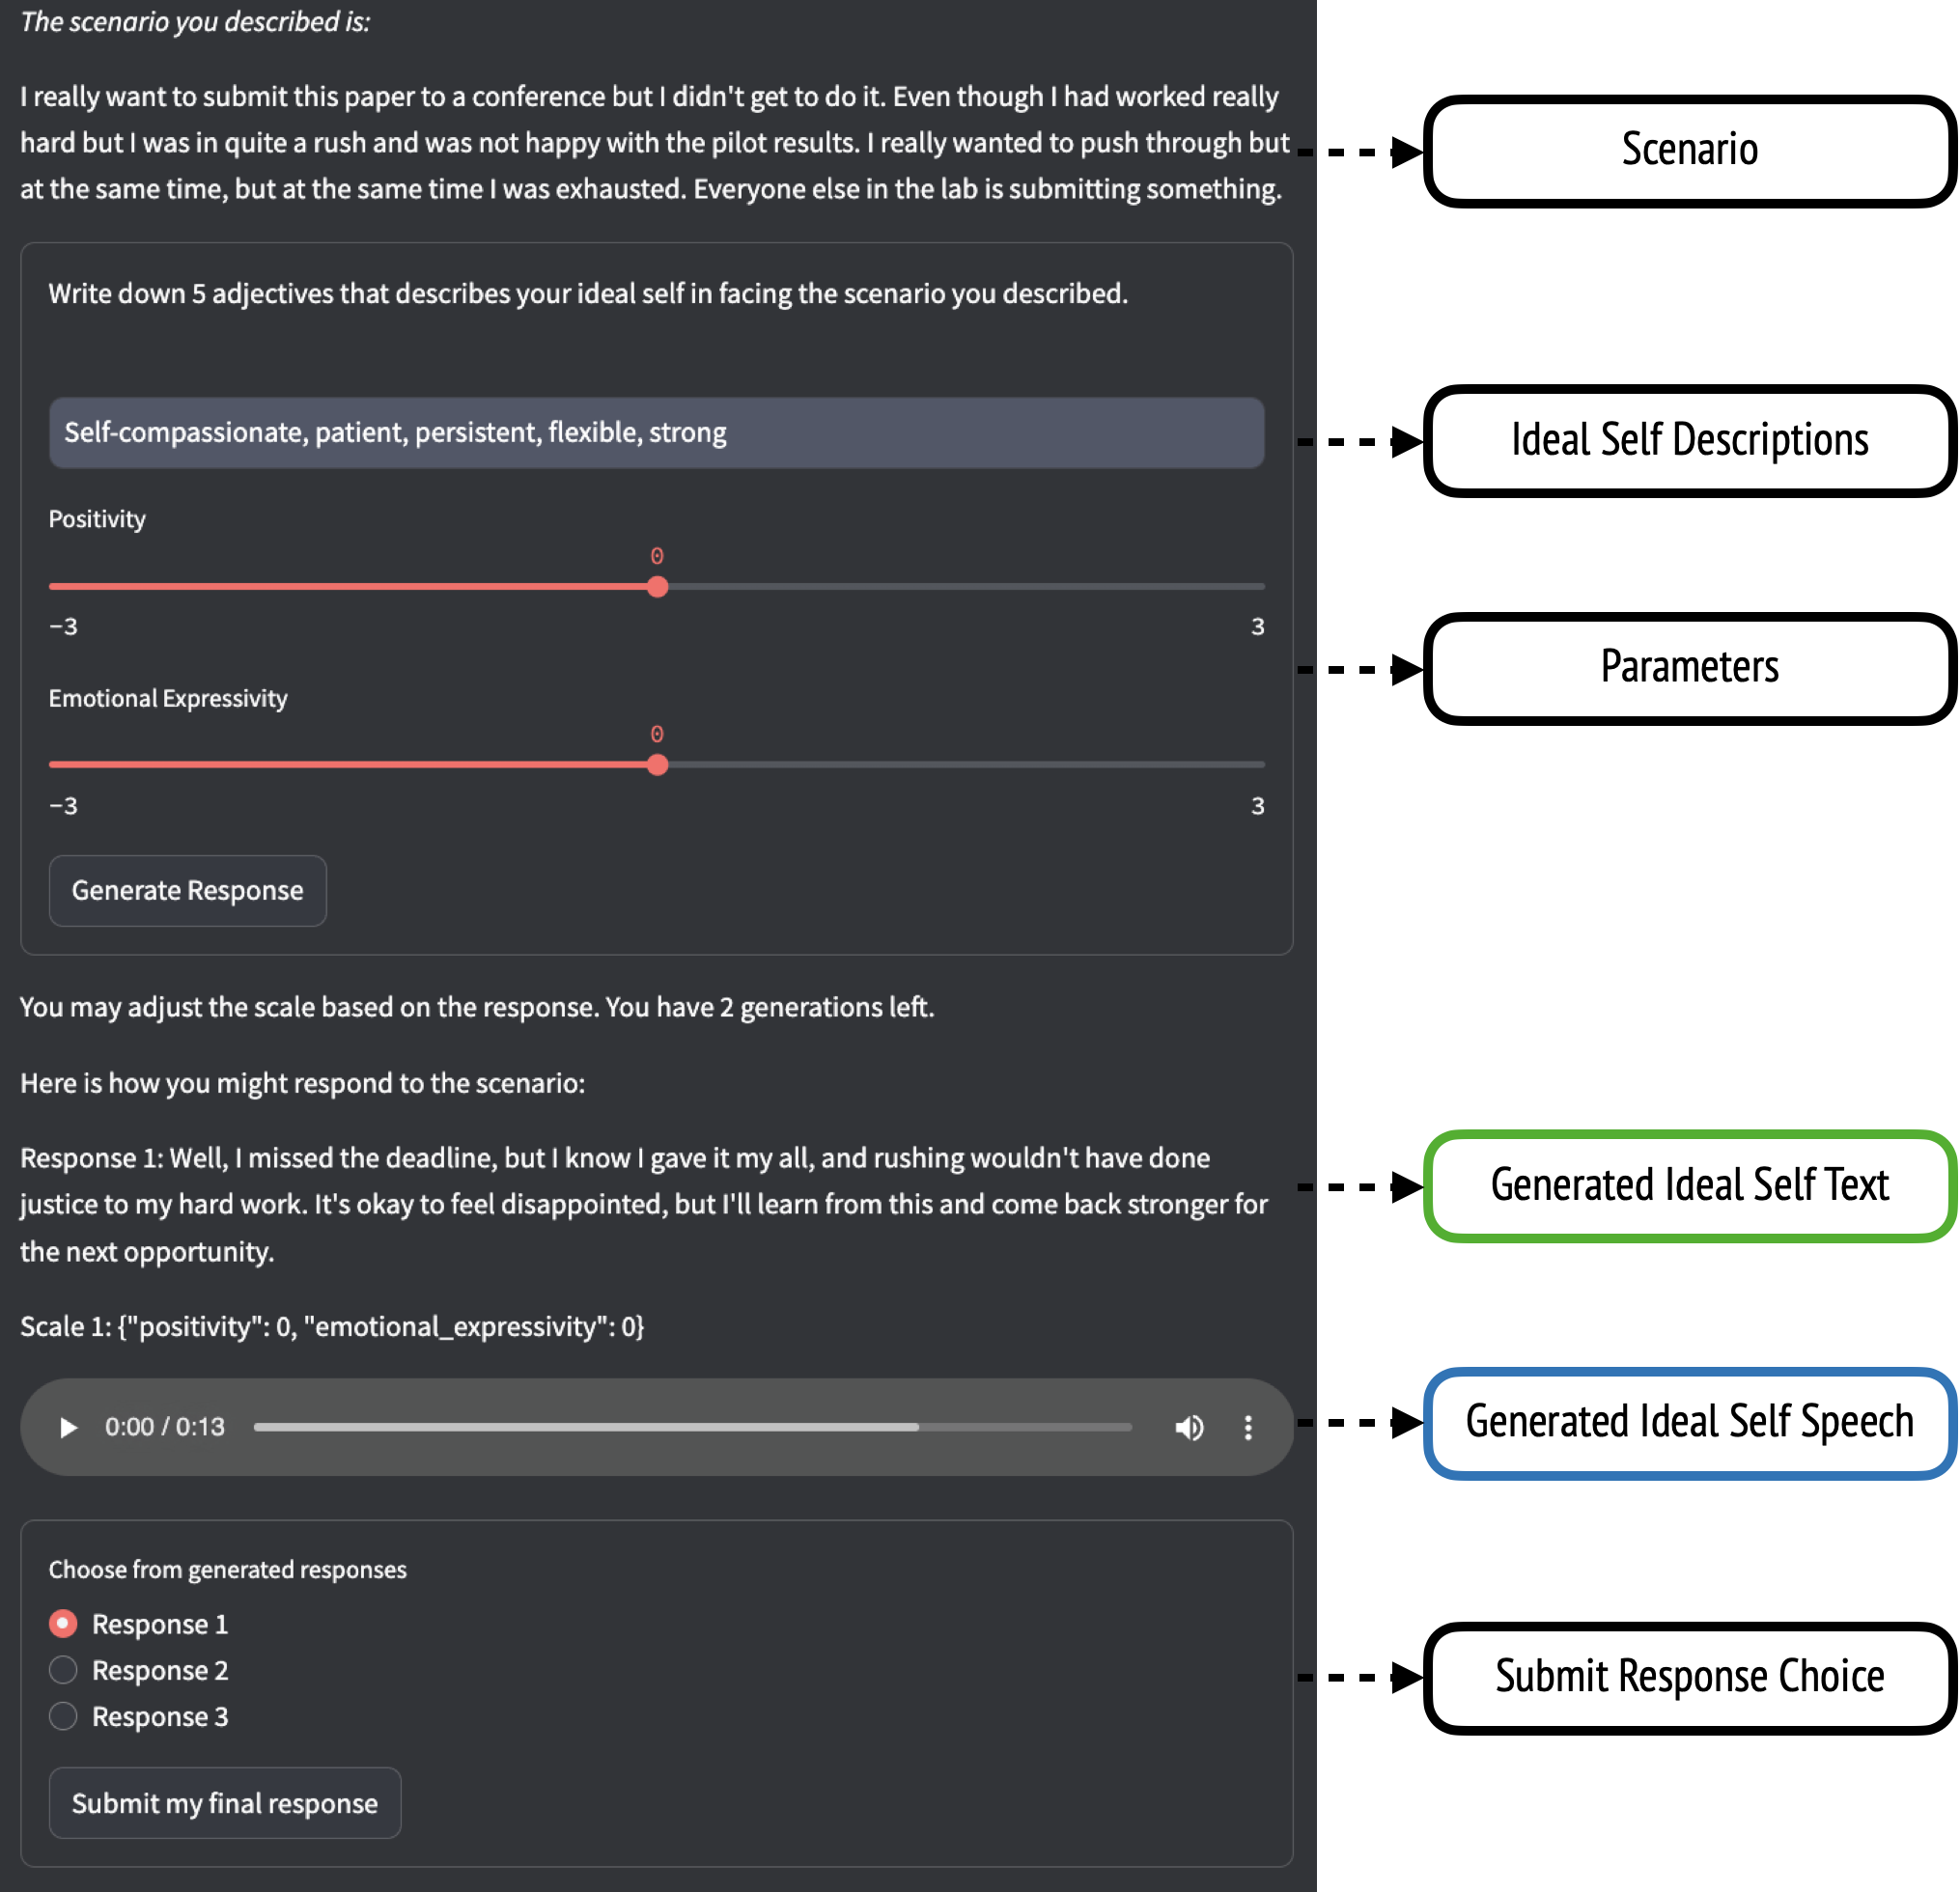Click the green Generated Ideal Self Text box
1960x1892 pixels.
pyautogui.click(x=1689, y=1186)
